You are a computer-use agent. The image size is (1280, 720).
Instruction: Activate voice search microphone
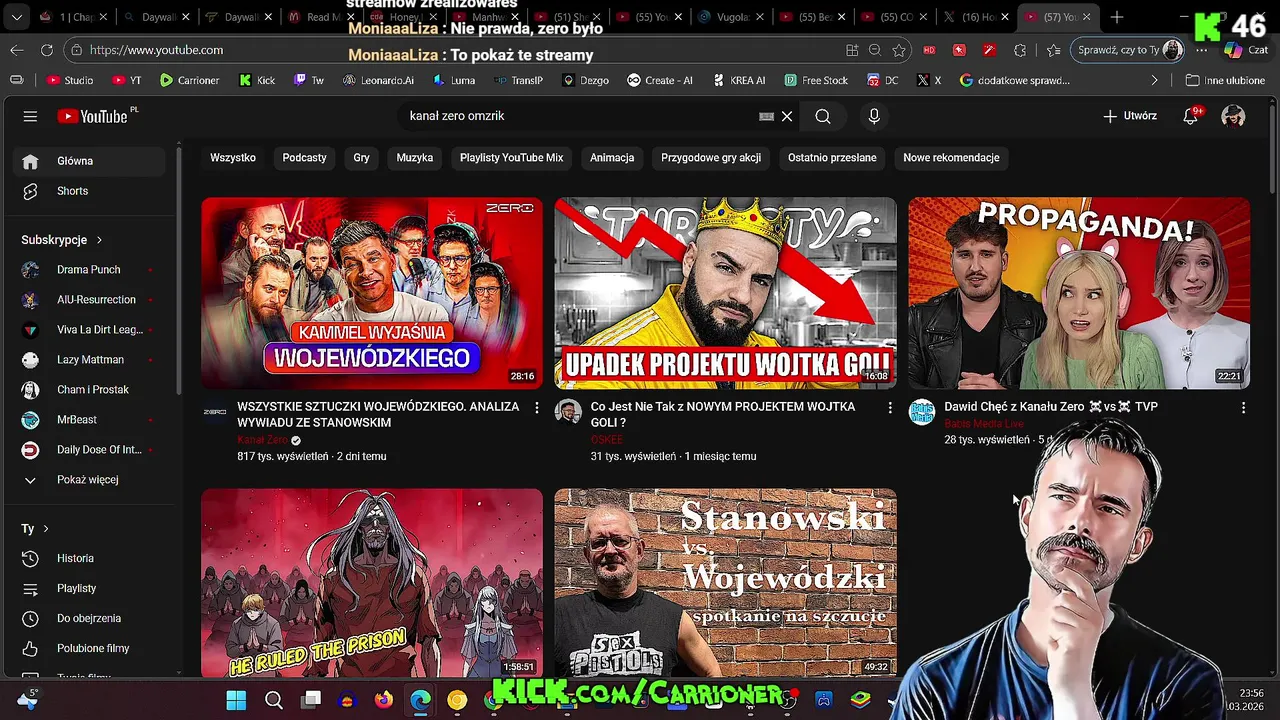pyautogui.click(x=874, y=116)
